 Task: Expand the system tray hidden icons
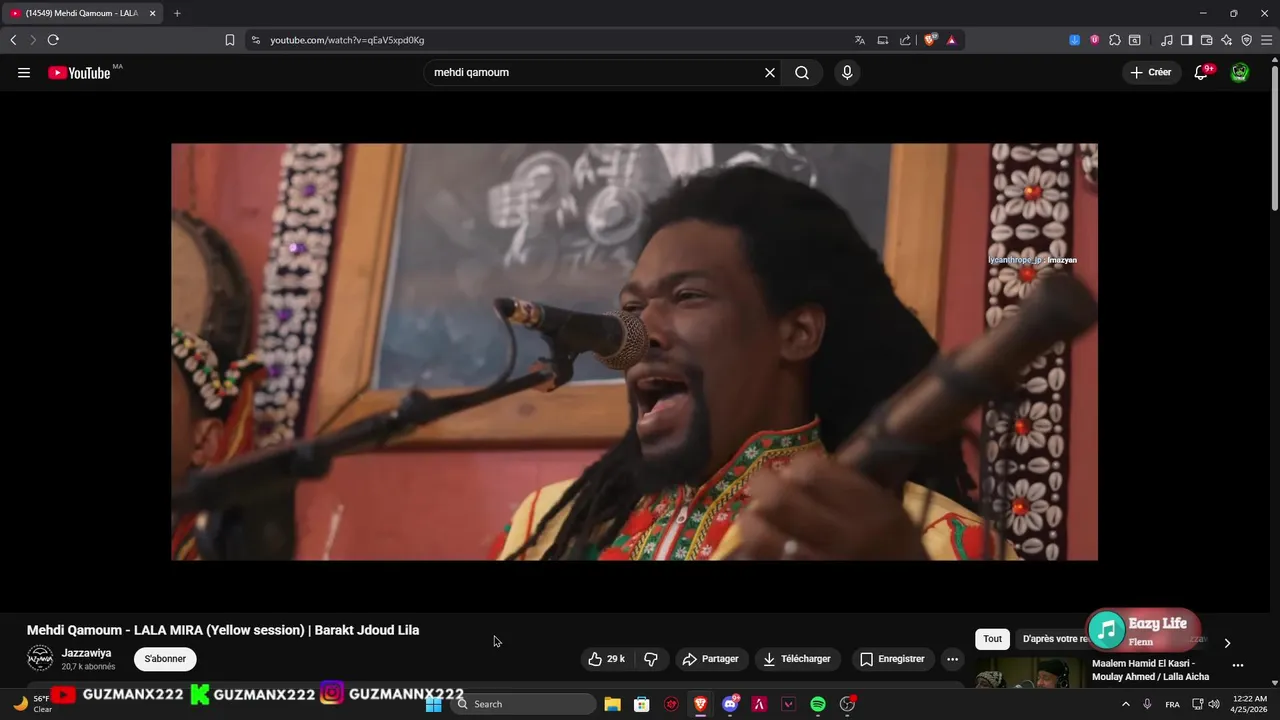click(1126, 704)
